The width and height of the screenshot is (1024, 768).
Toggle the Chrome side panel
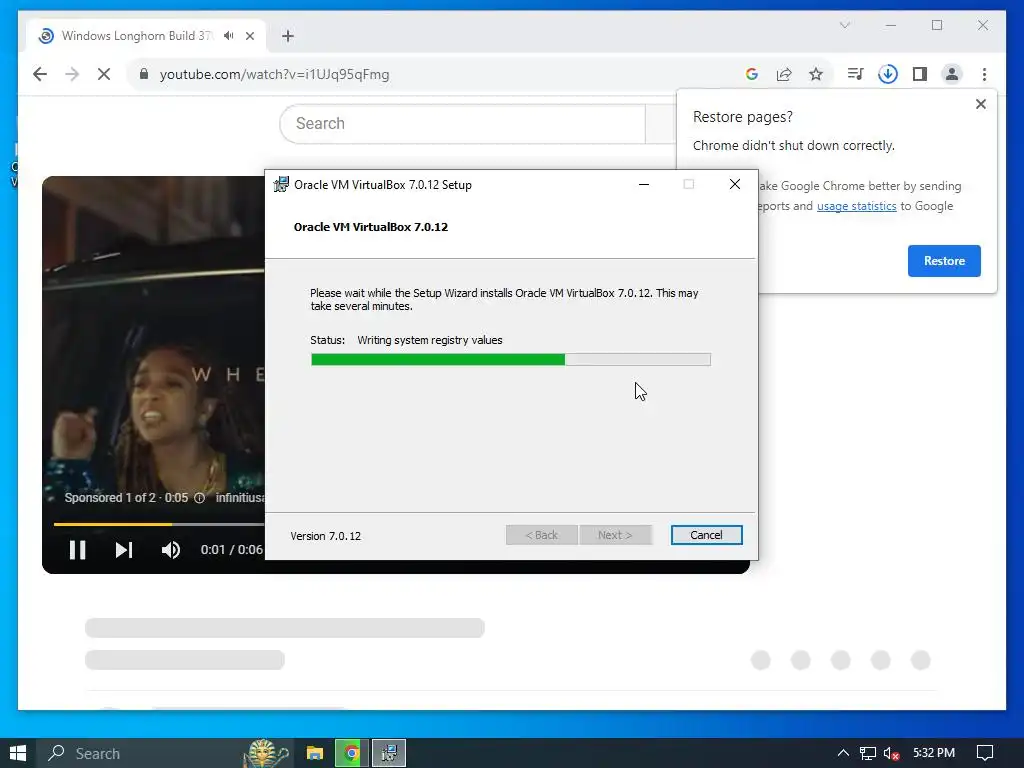click(920, 74)
